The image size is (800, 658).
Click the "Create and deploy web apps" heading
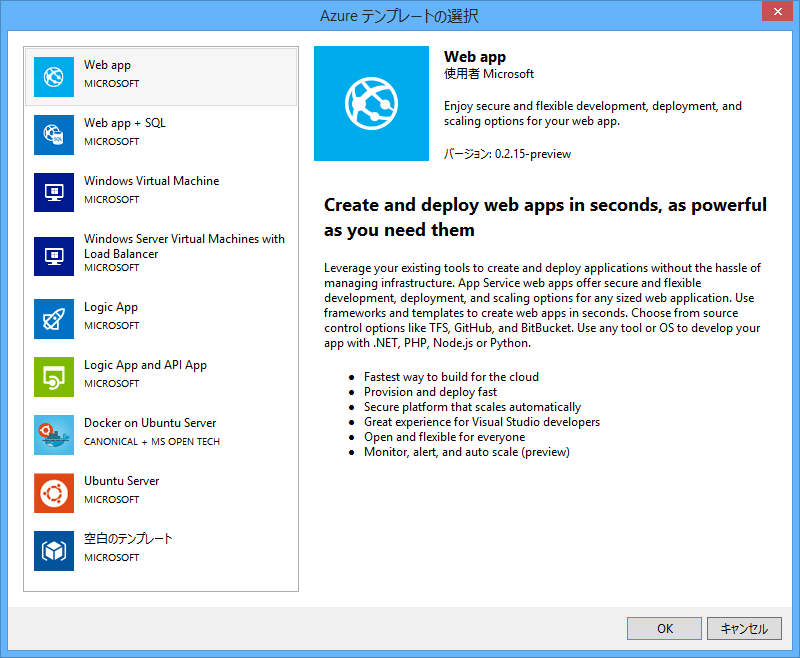click(x=545, y=217)
